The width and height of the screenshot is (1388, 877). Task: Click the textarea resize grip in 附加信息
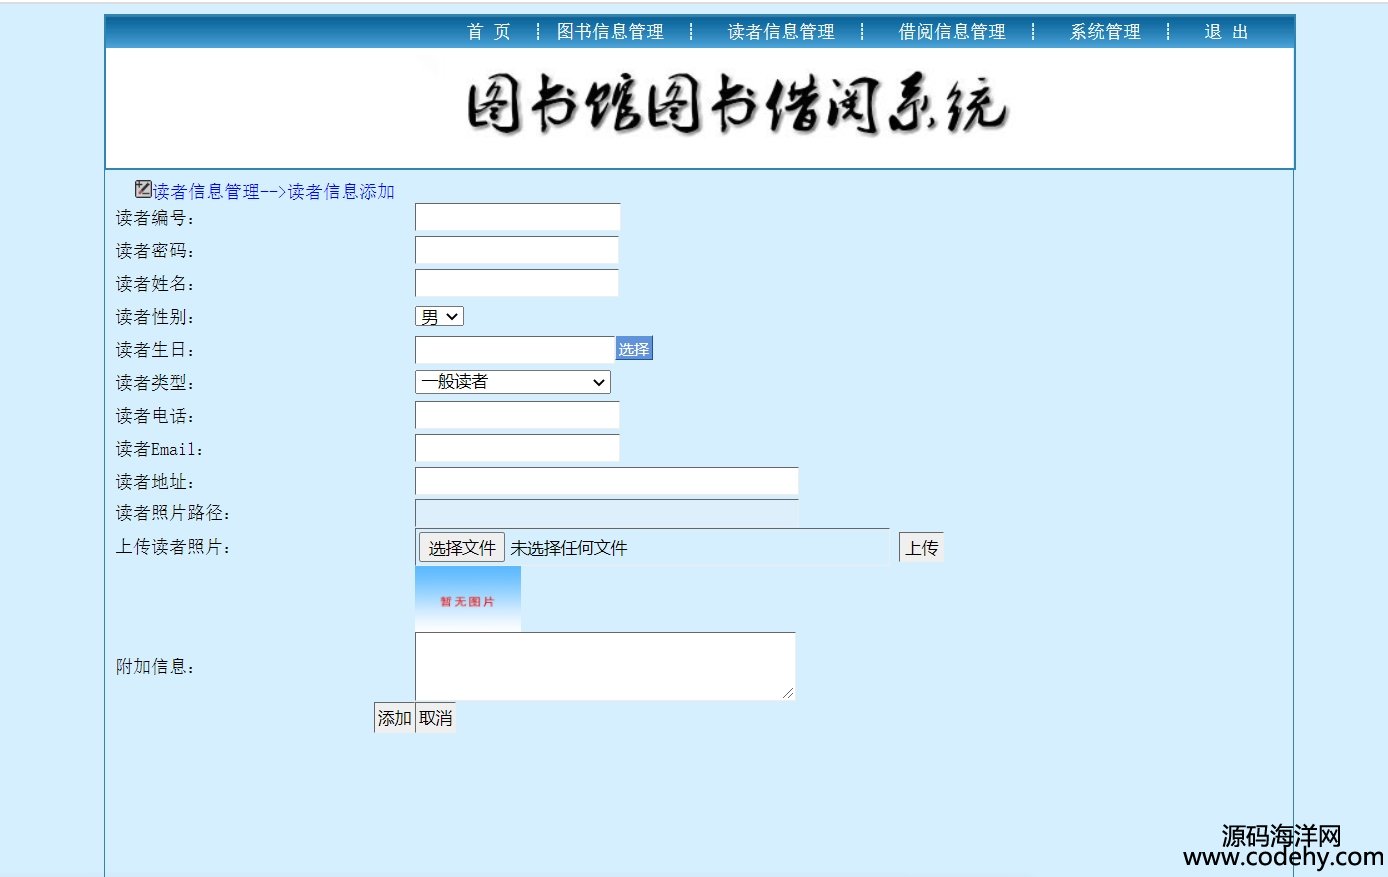pos(788,692)
